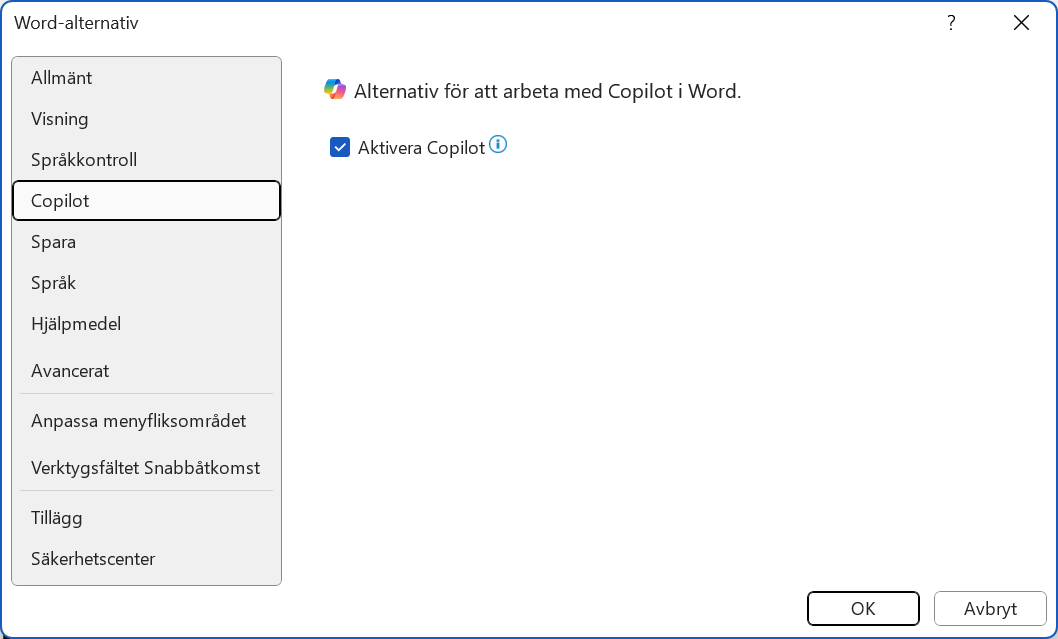
Task: Click the Aktivera Copilot label text
Action: [x=421, y=148]
